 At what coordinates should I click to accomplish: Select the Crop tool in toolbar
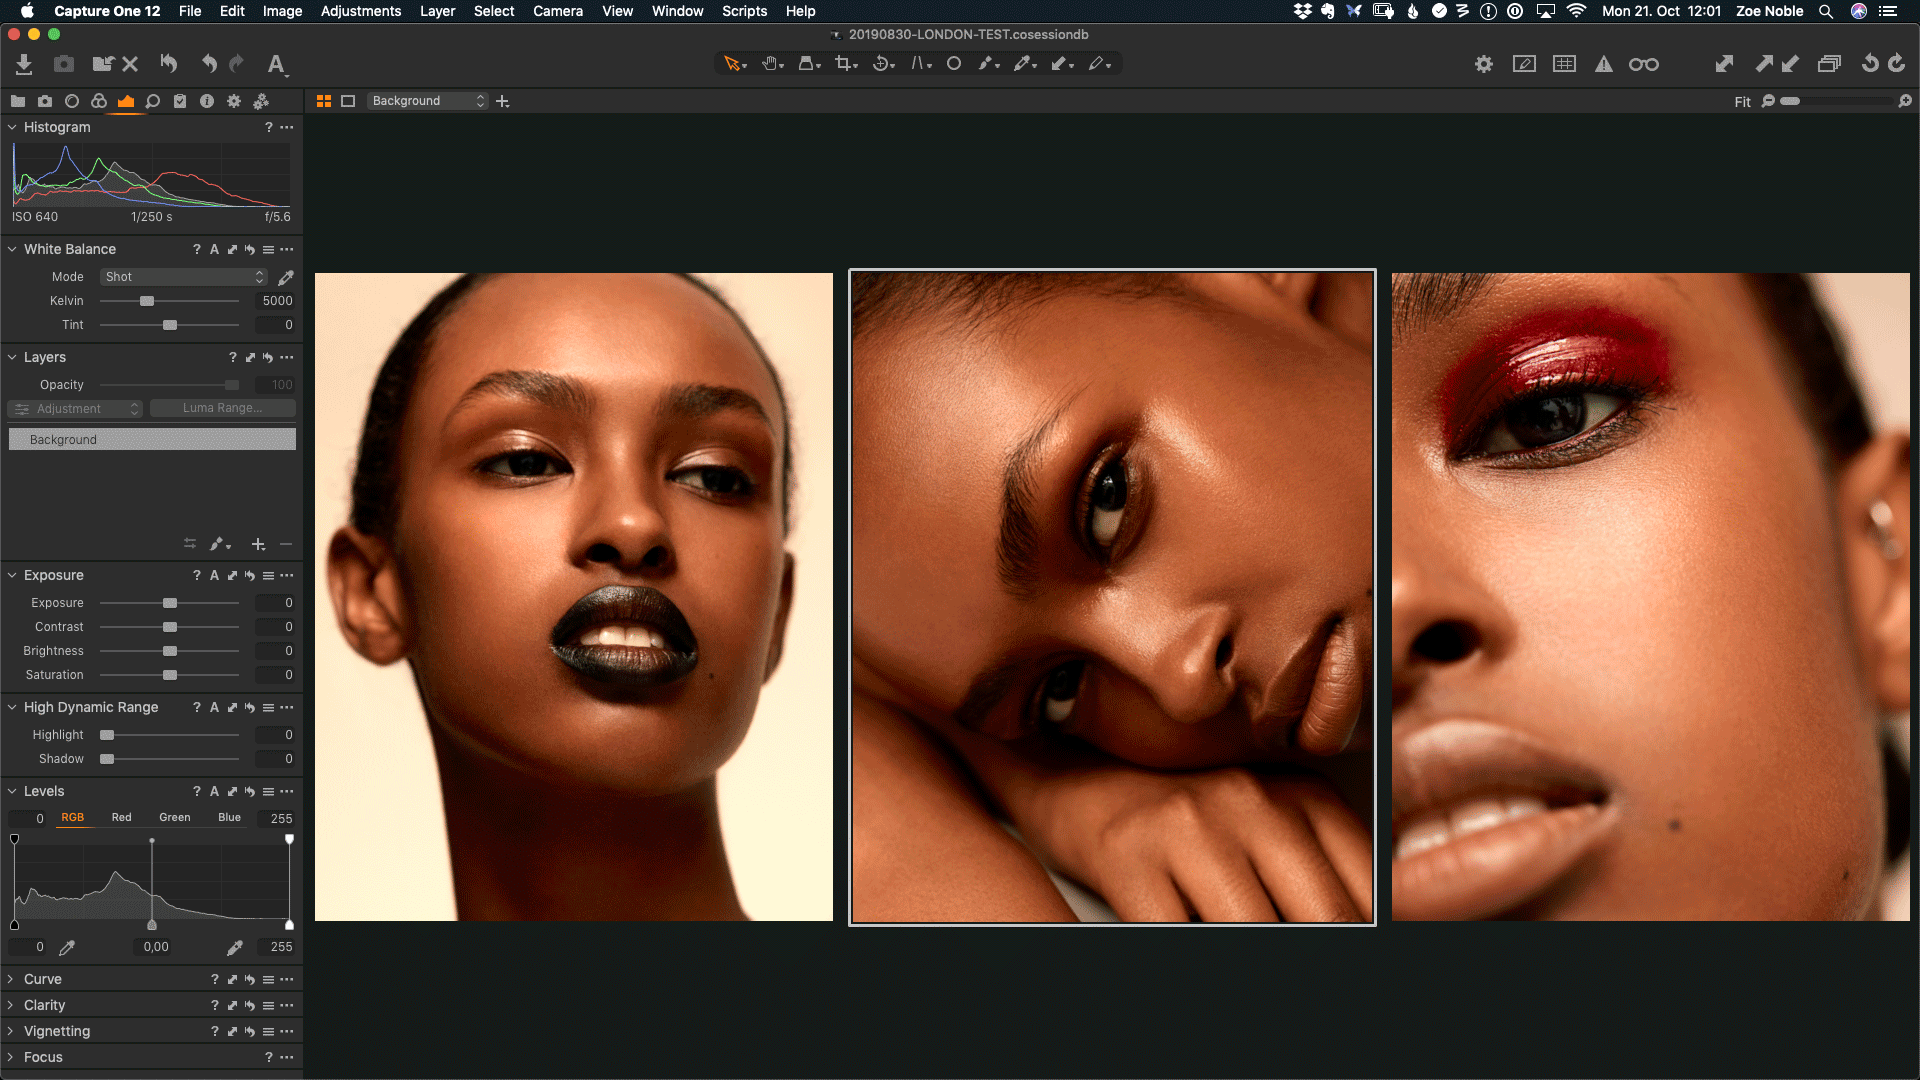point(845,64)
